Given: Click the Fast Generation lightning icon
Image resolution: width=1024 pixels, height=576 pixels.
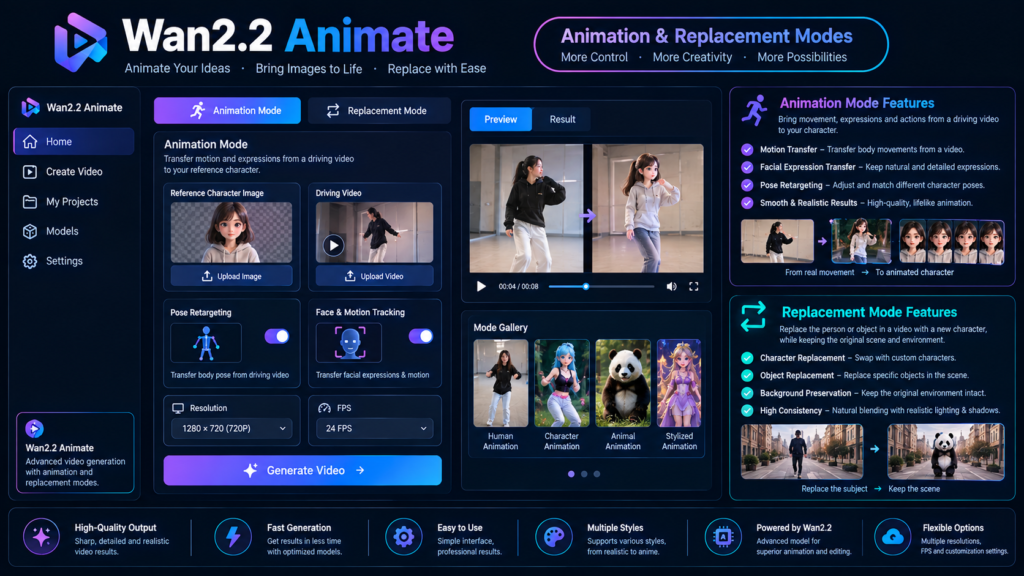Looking at the screenshot, I should click(x=233, y=537).
